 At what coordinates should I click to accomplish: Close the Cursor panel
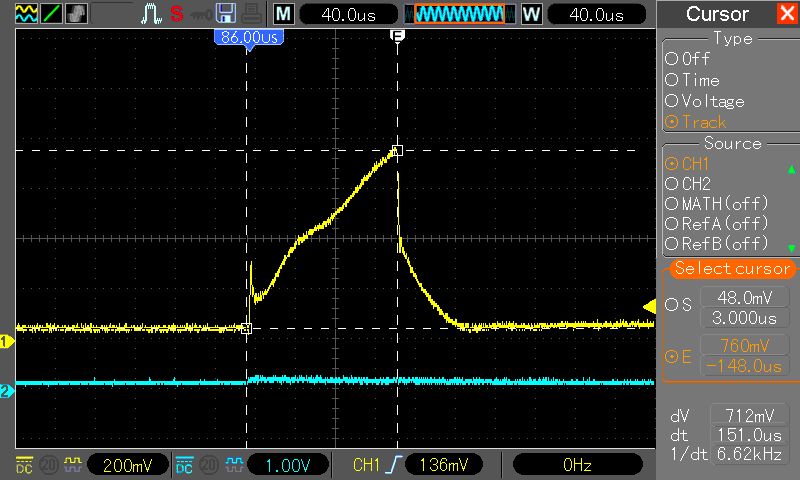[x=786, y=14]
